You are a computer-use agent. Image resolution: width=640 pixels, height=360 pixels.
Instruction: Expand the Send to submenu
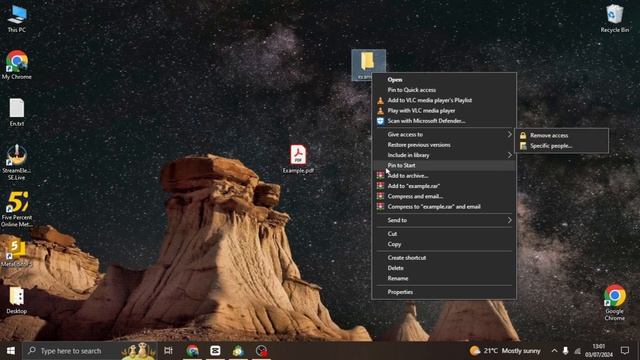click(444, 220)
